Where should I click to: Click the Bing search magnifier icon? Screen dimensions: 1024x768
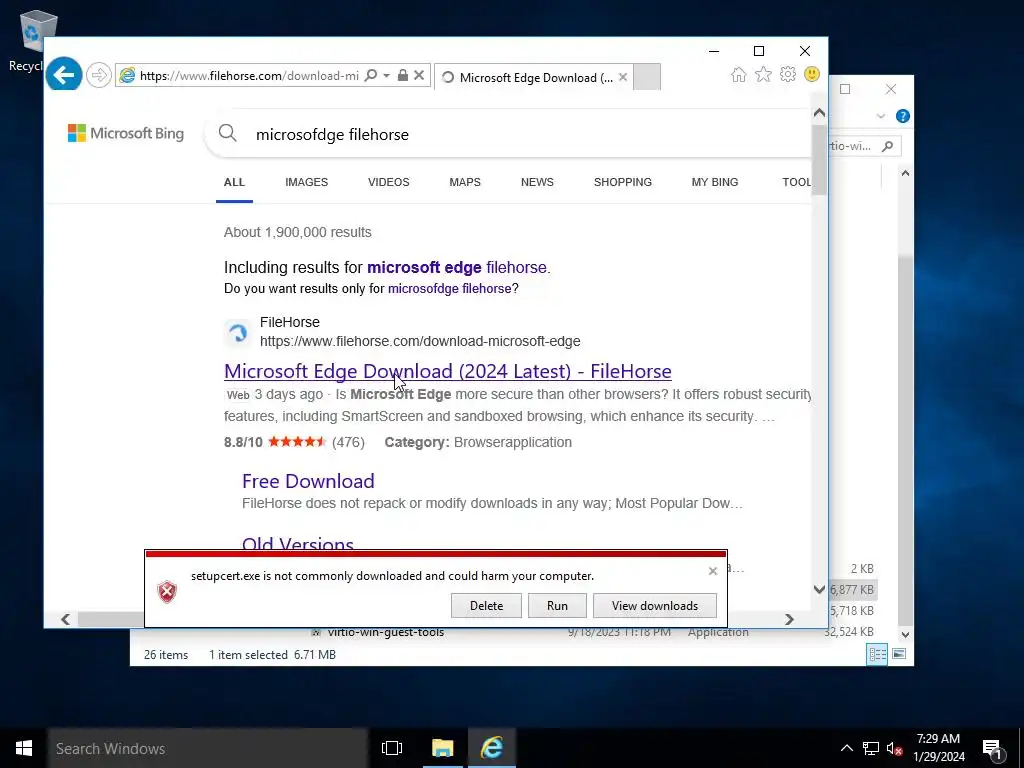point(227,133)
